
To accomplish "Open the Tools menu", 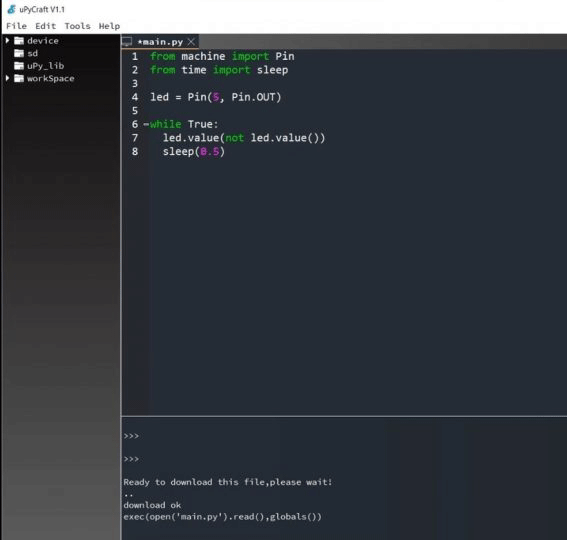I will [x=77, y=26].
